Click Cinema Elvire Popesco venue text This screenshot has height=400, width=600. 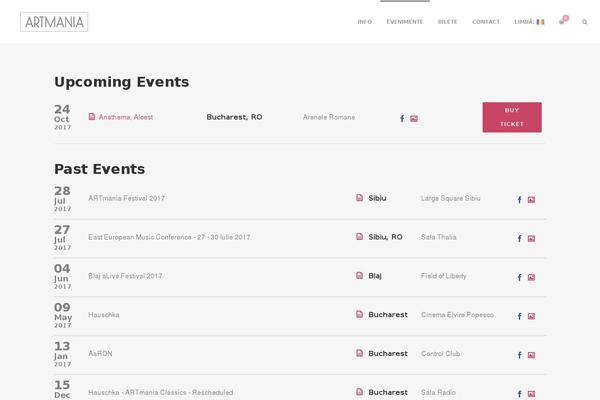(457, 315)
